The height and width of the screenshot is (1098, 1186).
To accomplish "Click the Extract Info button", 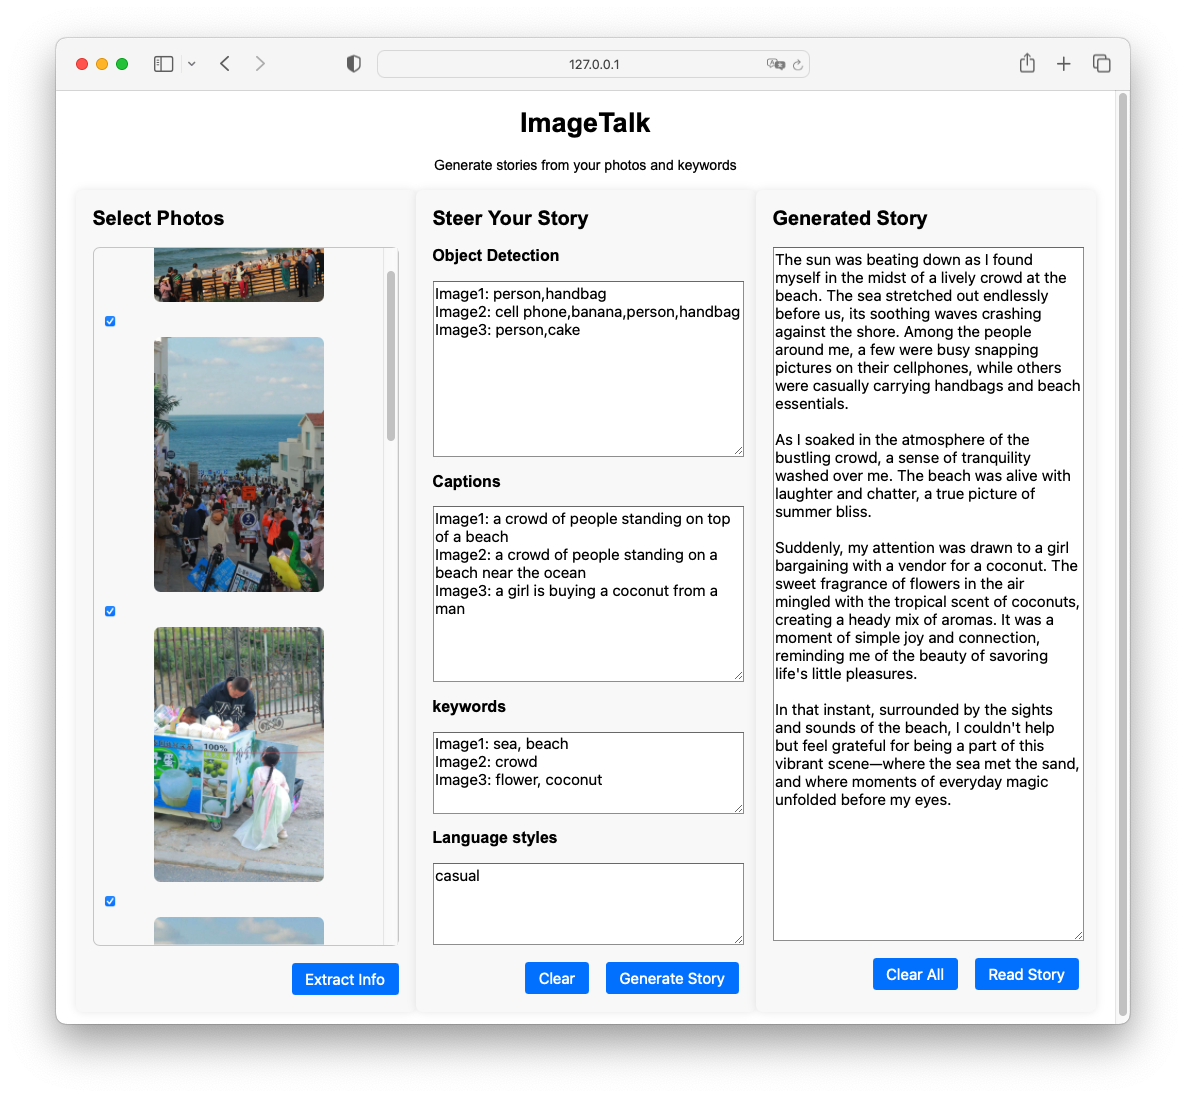I will pos(345,979).
